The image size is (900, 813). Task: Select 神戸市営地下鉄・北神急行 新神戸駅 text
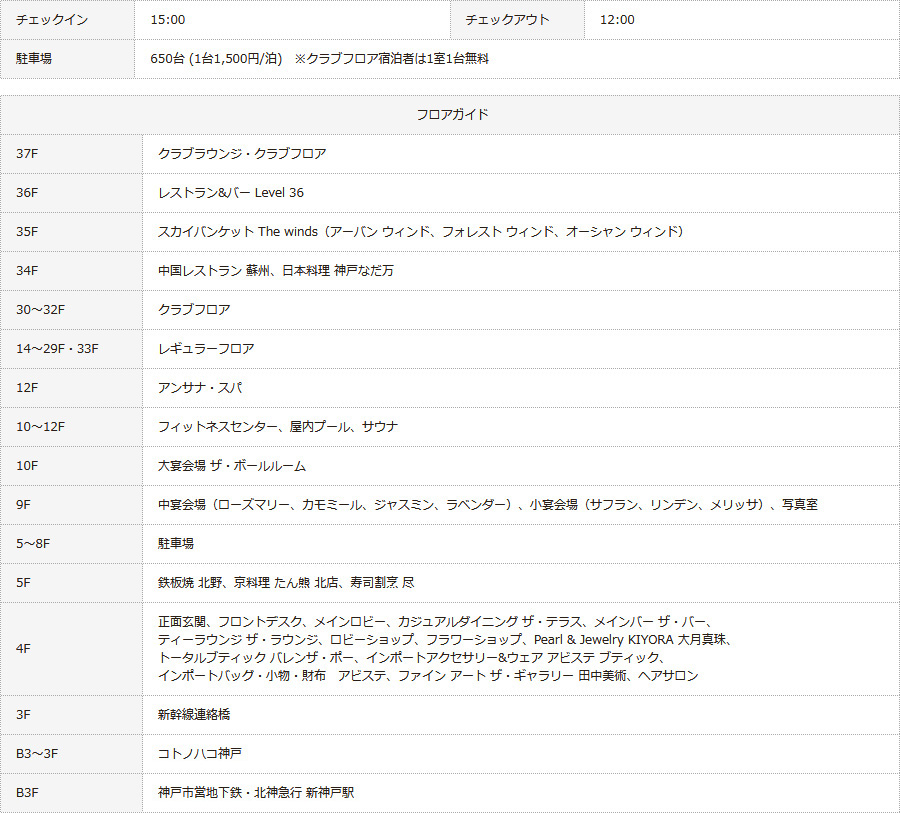point(256,793)
